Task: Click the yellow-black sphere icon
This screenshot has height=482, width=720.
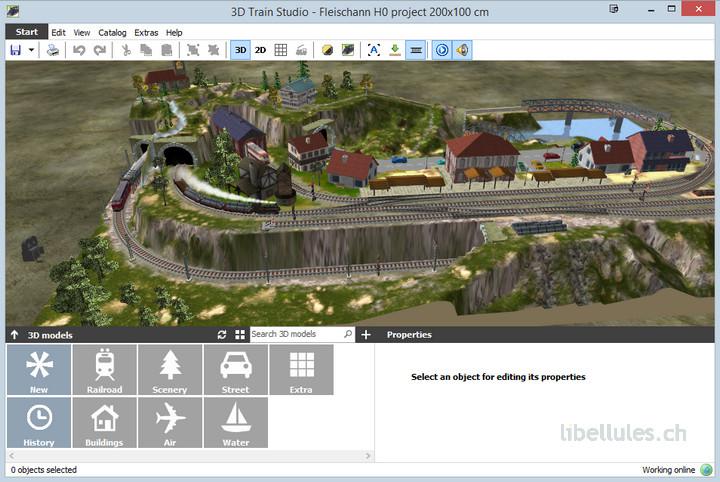Action: tap(327, 50)
